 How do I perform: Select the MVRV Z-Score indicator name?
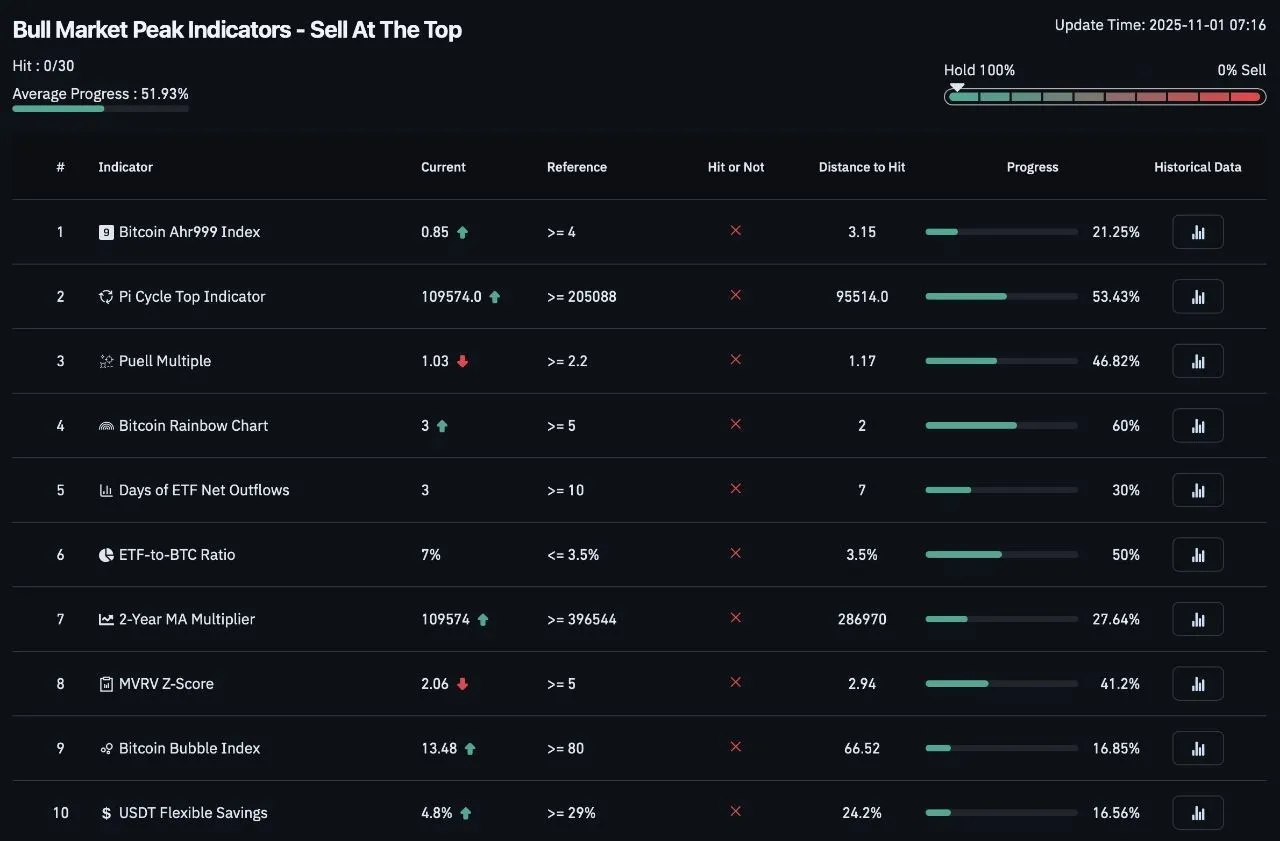click(x=166, y=684)
